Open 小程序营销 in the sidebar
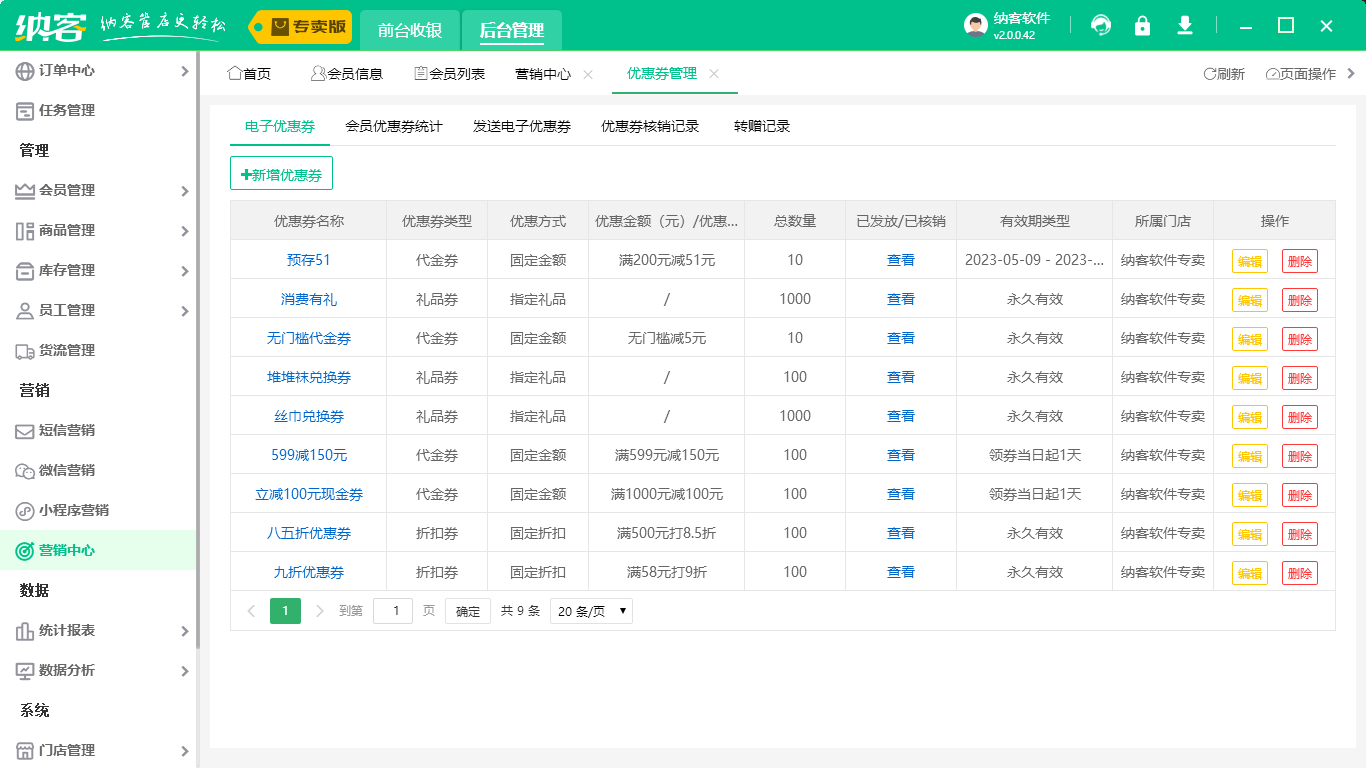Image resolution: width=1366 pixels, height=768 pixels. tap(73, 510)
